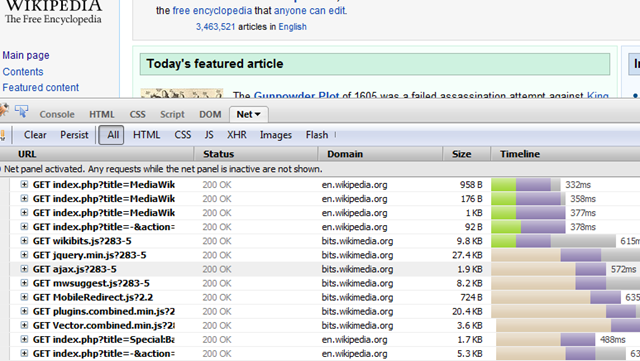Viewport: 640px width, 361px height.
Task: Expand the Special:Ba index.php request
Action: point(24,339)
